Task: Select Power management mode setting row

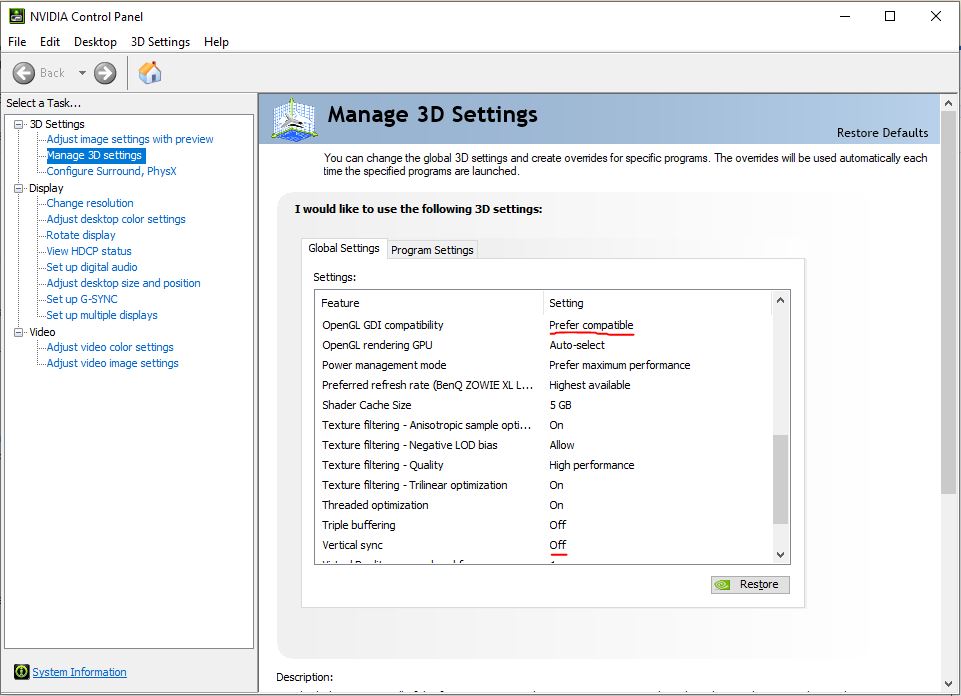Action: tap(384, 365)
